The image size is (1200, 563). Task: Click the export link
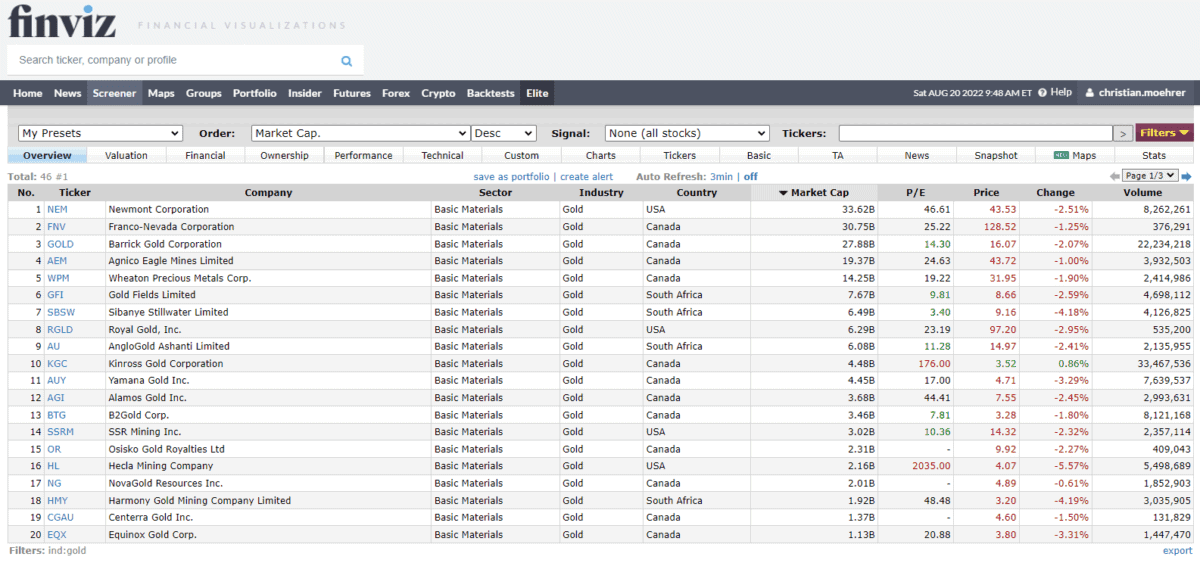click(1177, 550)
